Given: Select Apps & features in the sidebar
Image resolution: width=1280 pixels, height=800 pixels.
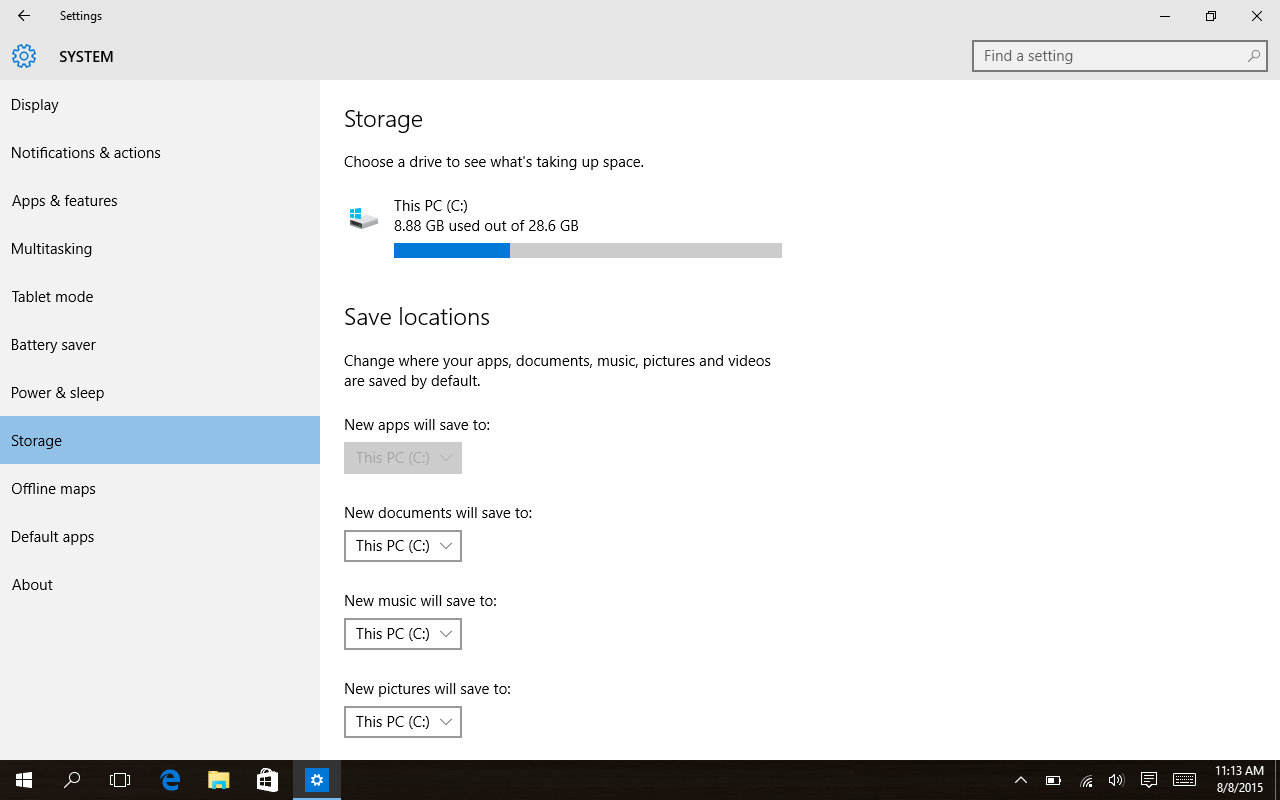Looking at the screenshot, I should click(x=64, y=201).
